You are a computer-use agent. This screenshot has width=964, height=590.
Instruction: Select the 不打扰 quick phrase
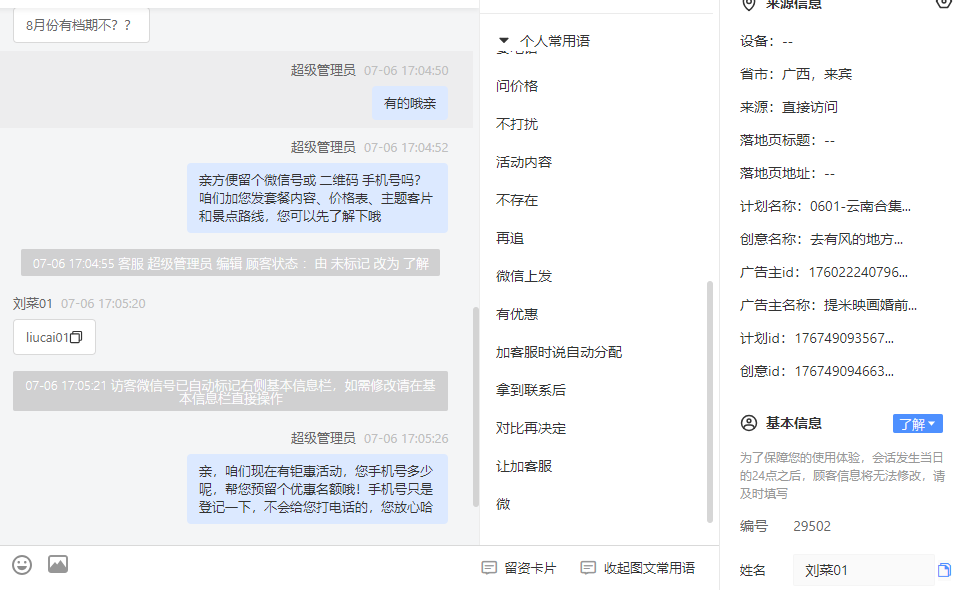coord(517,124)
